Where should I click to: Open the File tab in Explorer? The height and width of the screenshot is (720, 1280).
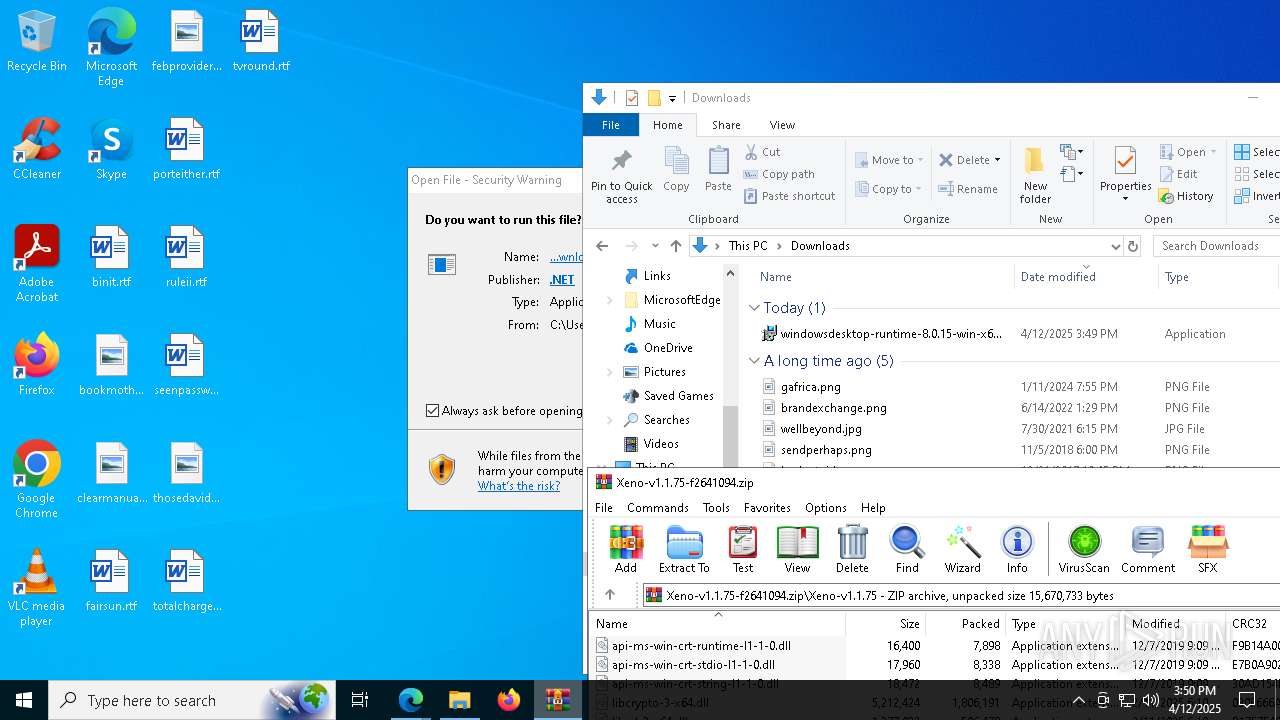click(x=611, y=125)
